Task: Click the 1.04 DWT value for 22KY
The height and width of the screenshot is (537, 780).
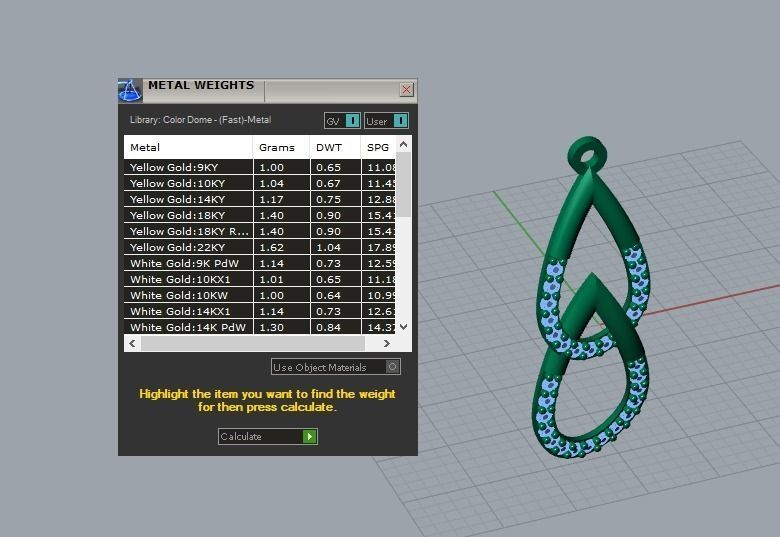Action: point(328,247)
